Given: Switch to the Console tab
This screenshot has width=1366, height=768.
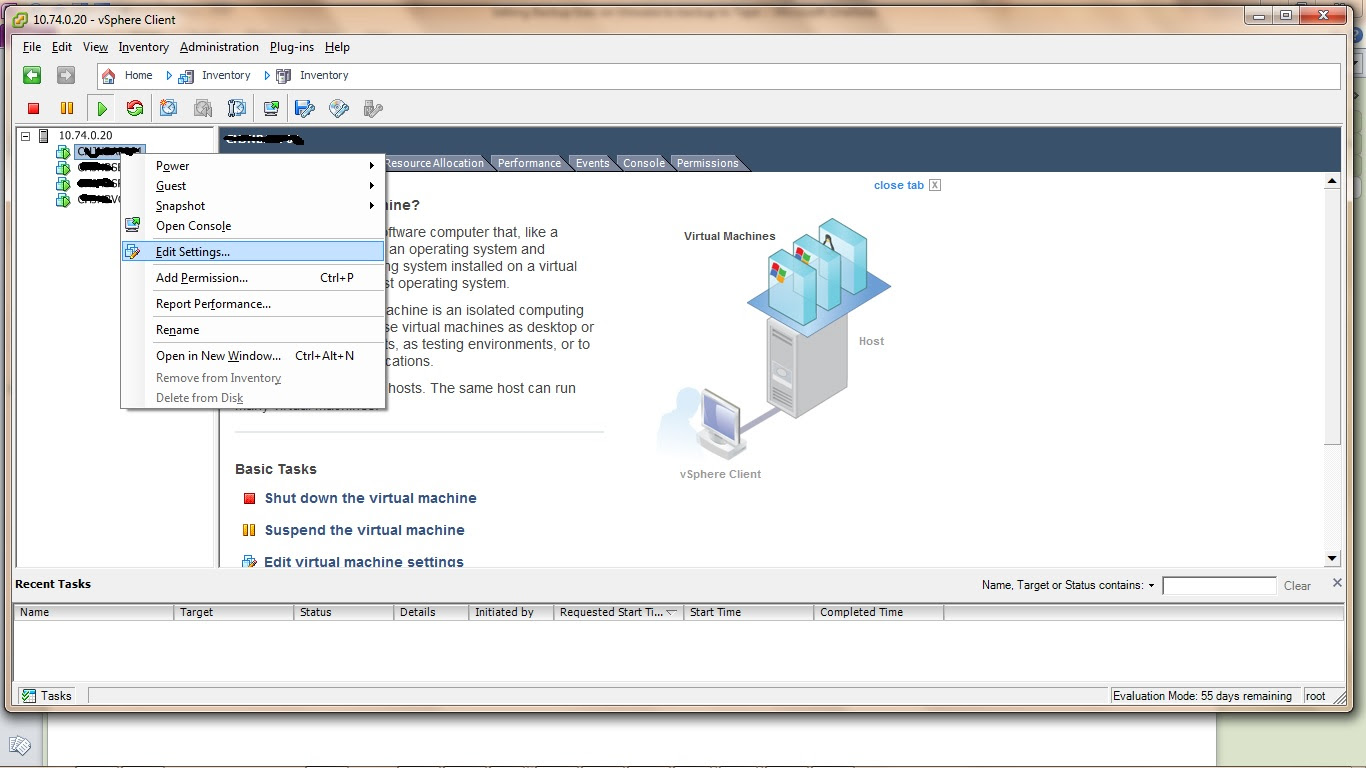Looking at the screenshot, I should pos(644,163).
